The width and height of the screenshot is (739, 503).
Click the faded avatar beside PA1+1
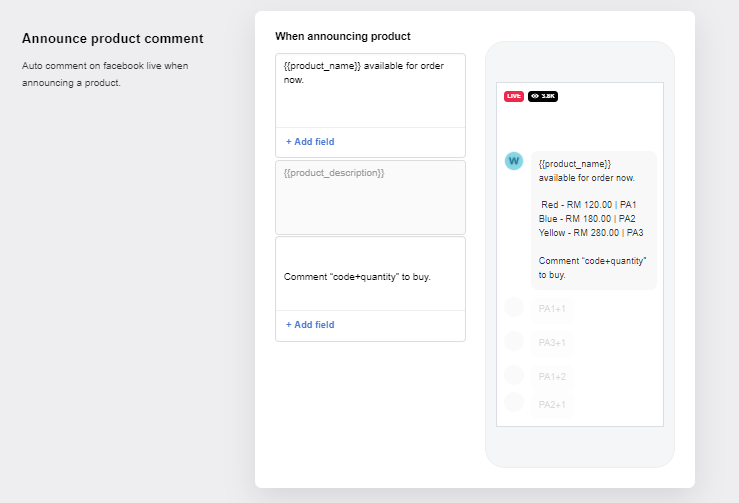click(x=514, y=307)
